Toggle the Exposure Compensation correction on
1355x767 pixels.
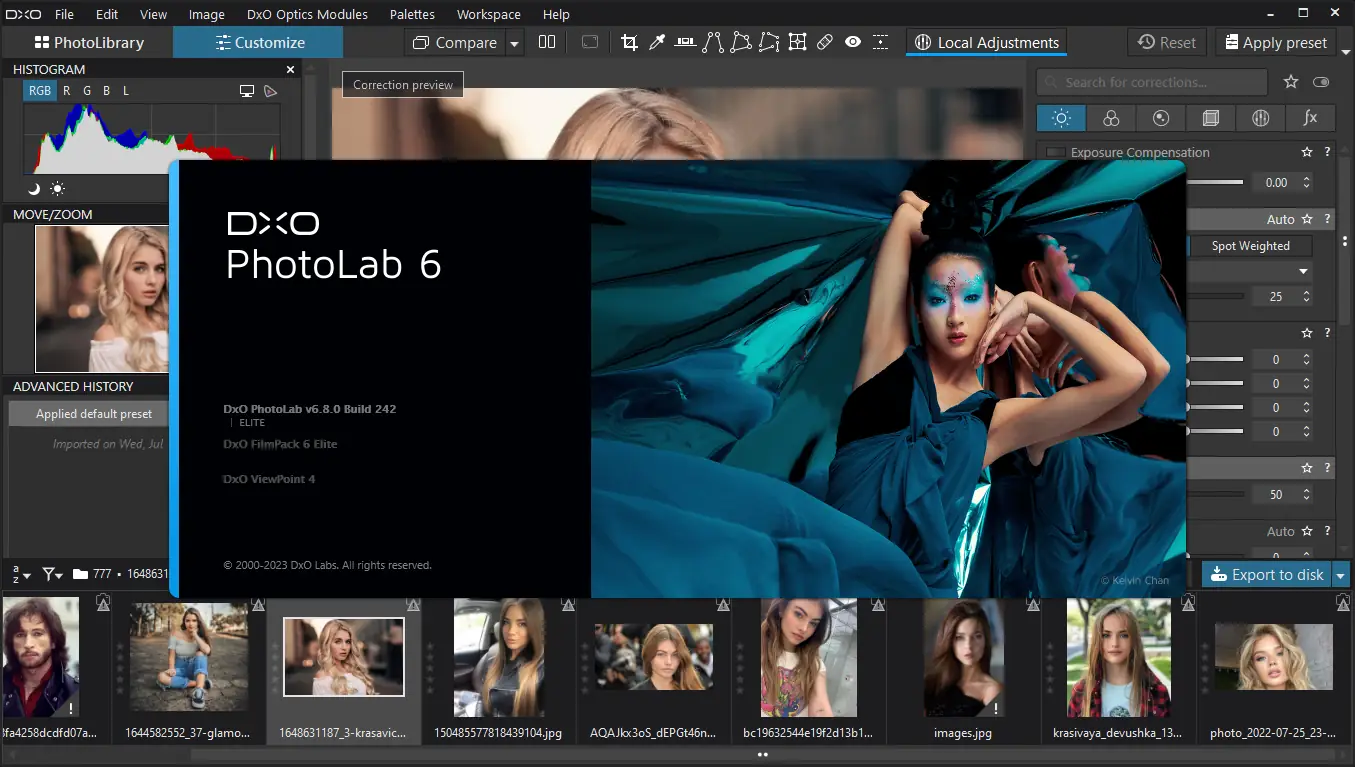click(x=1055, y=152)
